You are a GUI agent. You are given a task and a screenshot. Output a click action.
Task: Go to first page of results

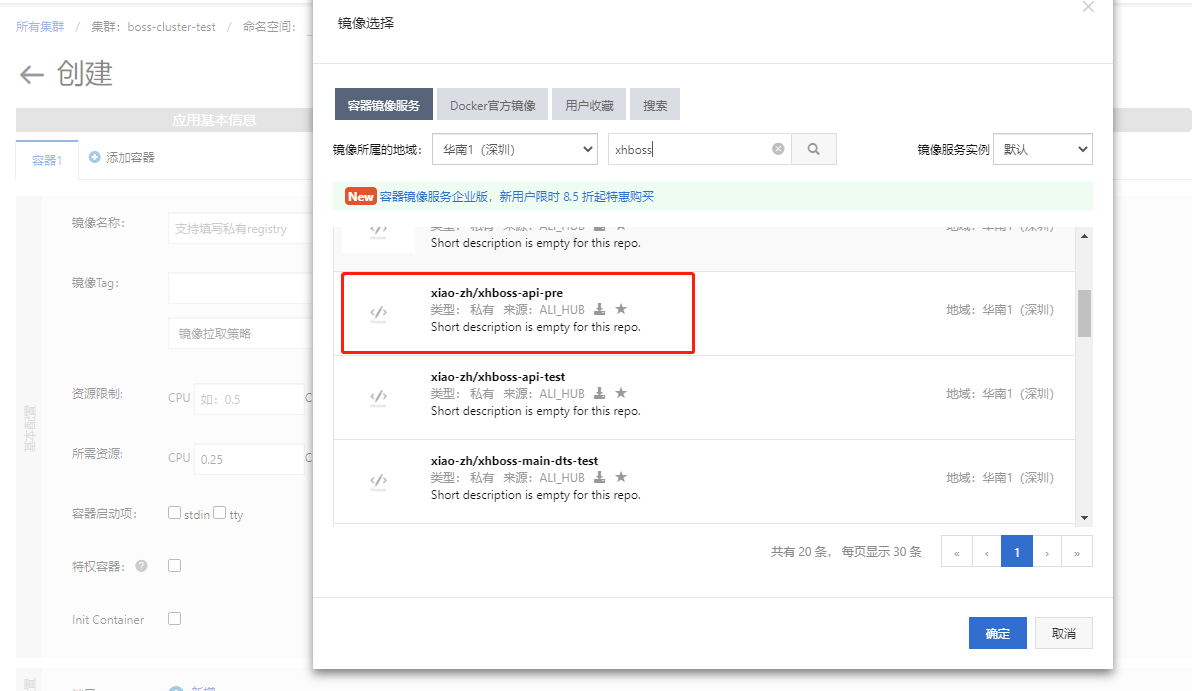[956, 552]
